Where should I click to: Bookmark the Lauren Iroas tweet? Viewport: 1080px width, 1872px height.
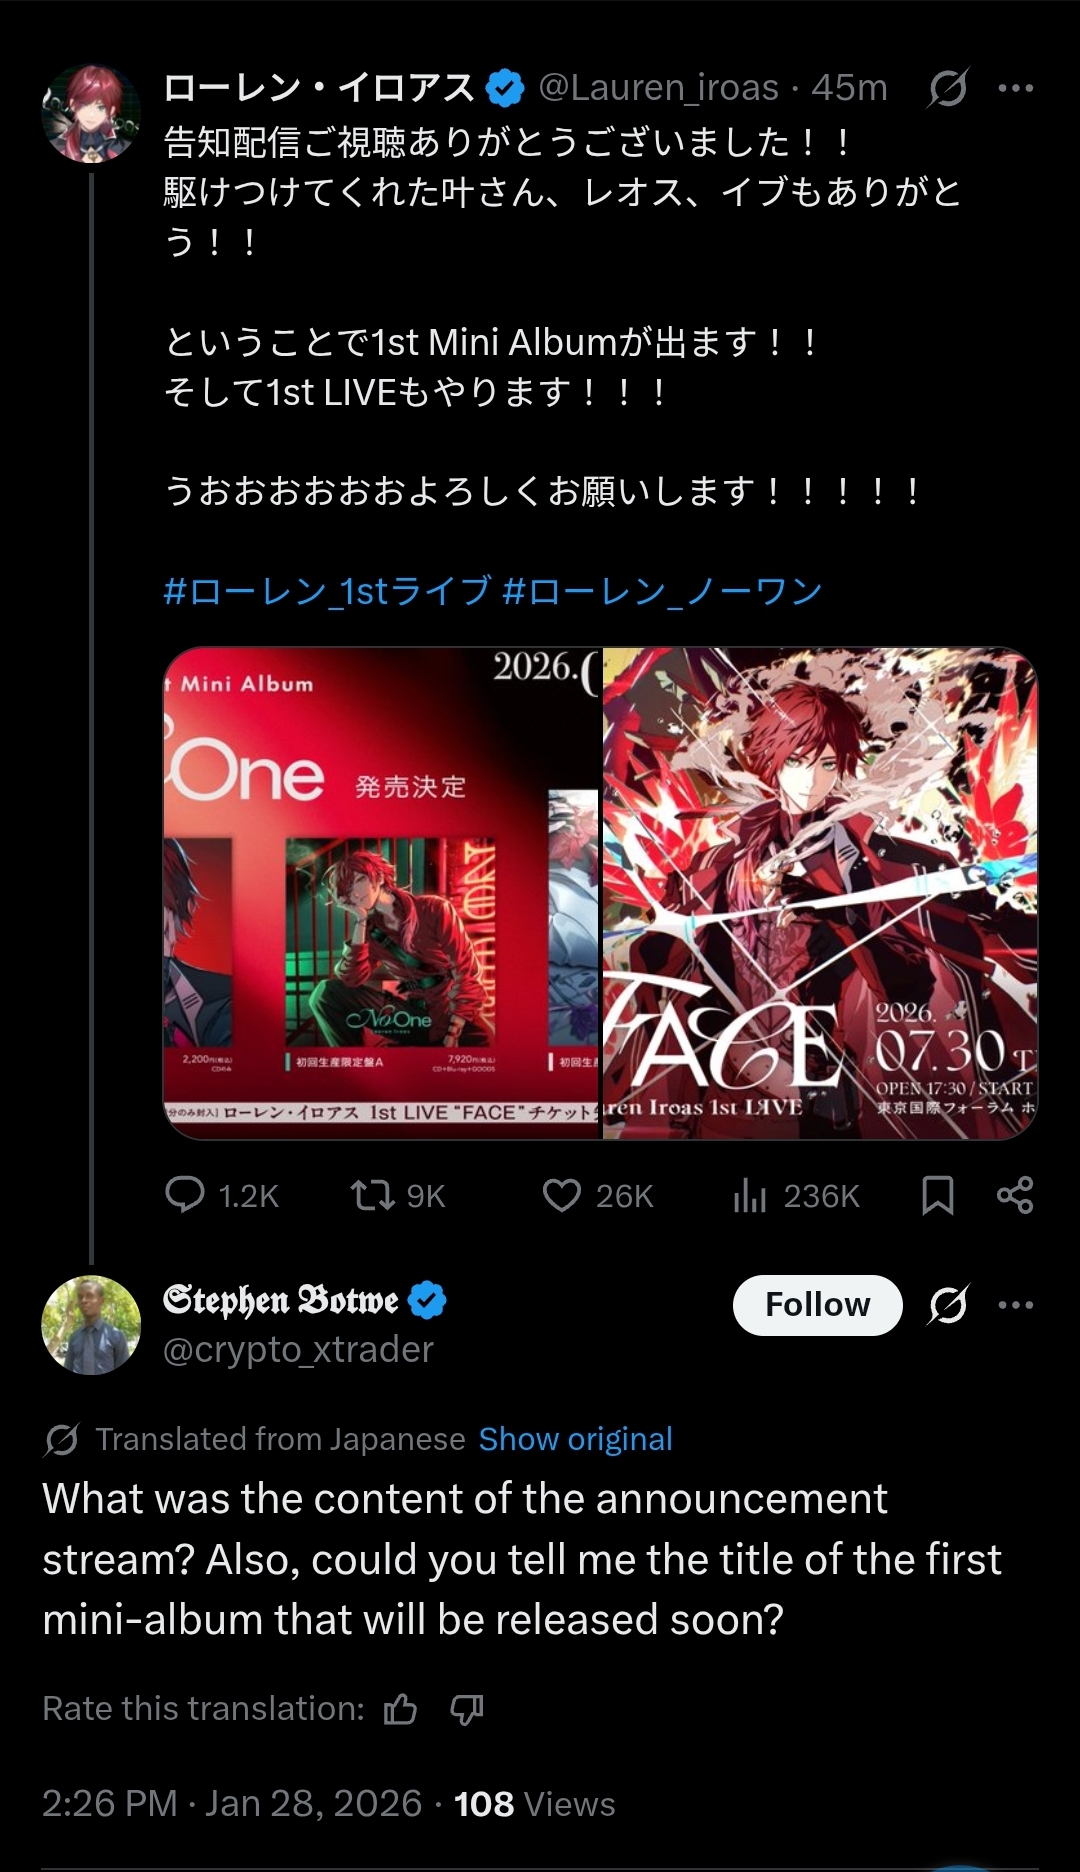(937, 1195)
